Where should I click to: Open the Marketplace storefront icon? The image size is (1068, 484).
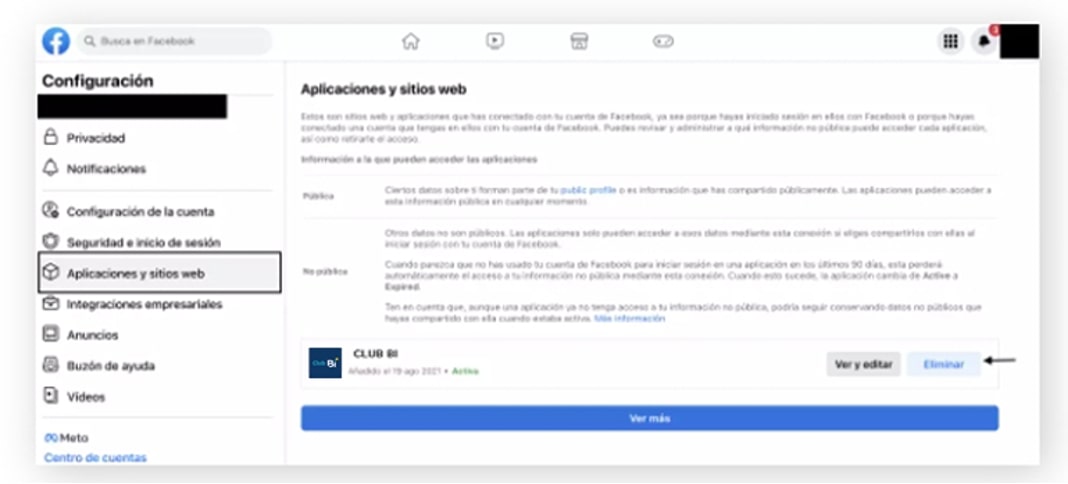(578, 41)
